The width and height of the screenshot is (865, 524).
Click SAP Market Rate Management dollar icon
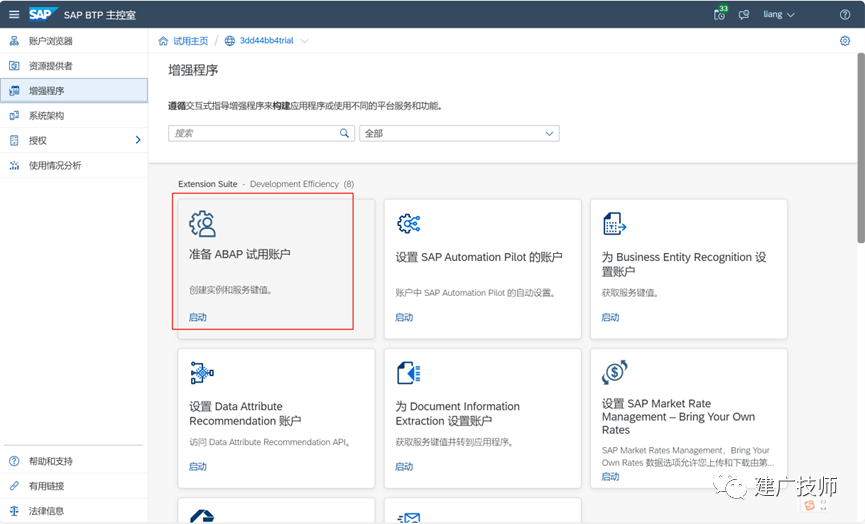615,372
